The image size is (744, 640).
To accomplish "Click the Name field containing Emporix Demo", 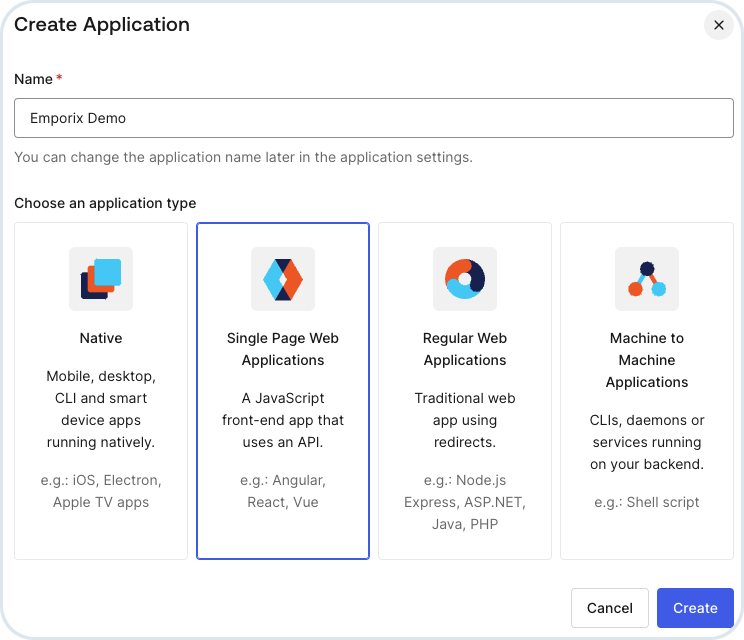I will coord(373,118).
